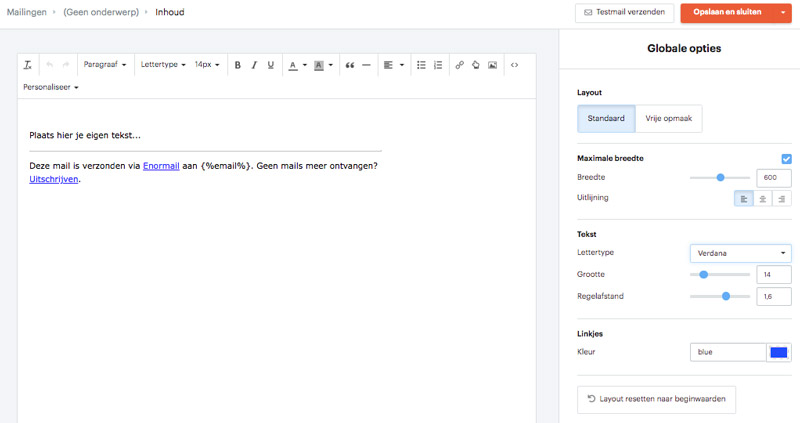Viewport: 800px width, 423px height.
Task: Go to Mailingen in breadcrumb
Action: (x=27, y=13)
